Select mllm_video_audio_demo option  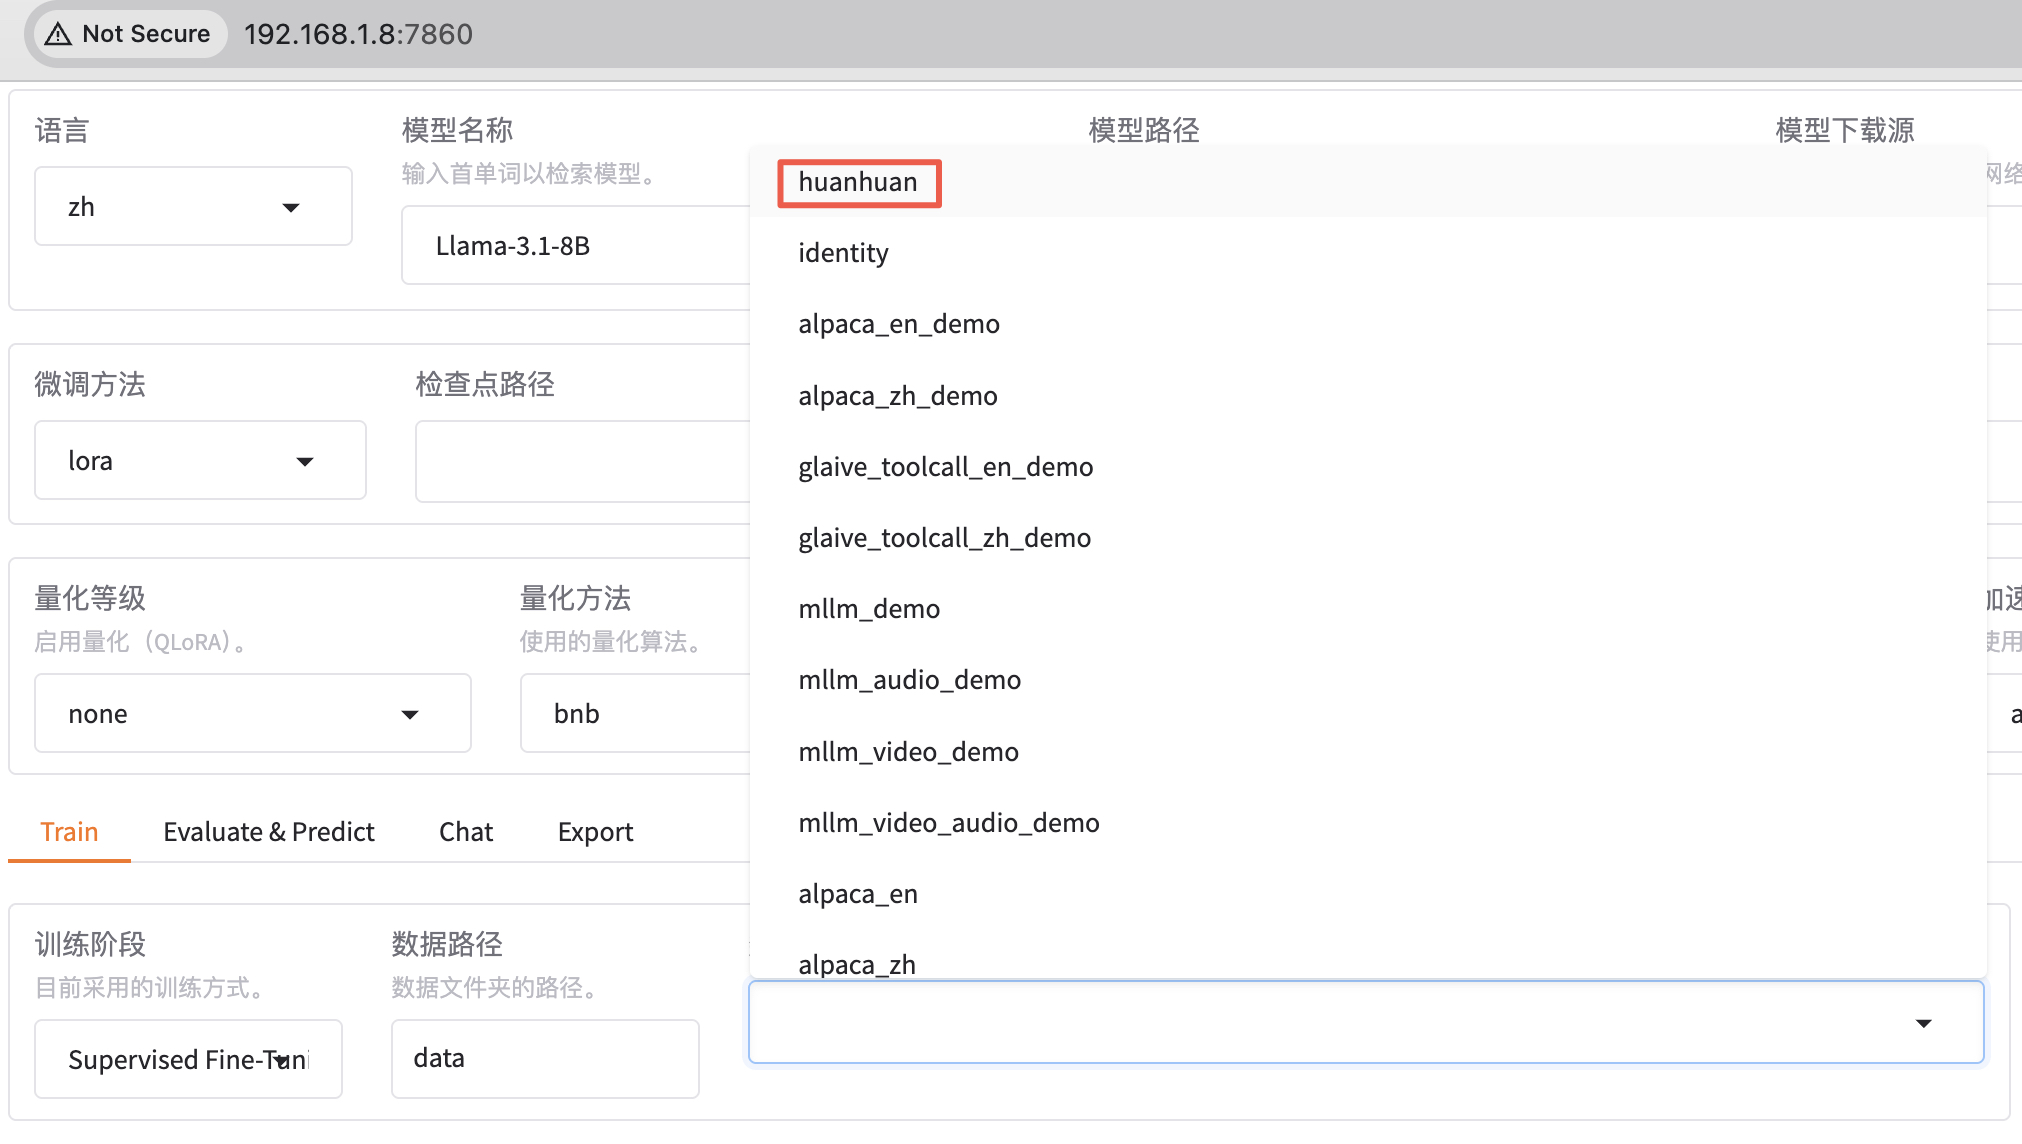[x=948, y=823]
